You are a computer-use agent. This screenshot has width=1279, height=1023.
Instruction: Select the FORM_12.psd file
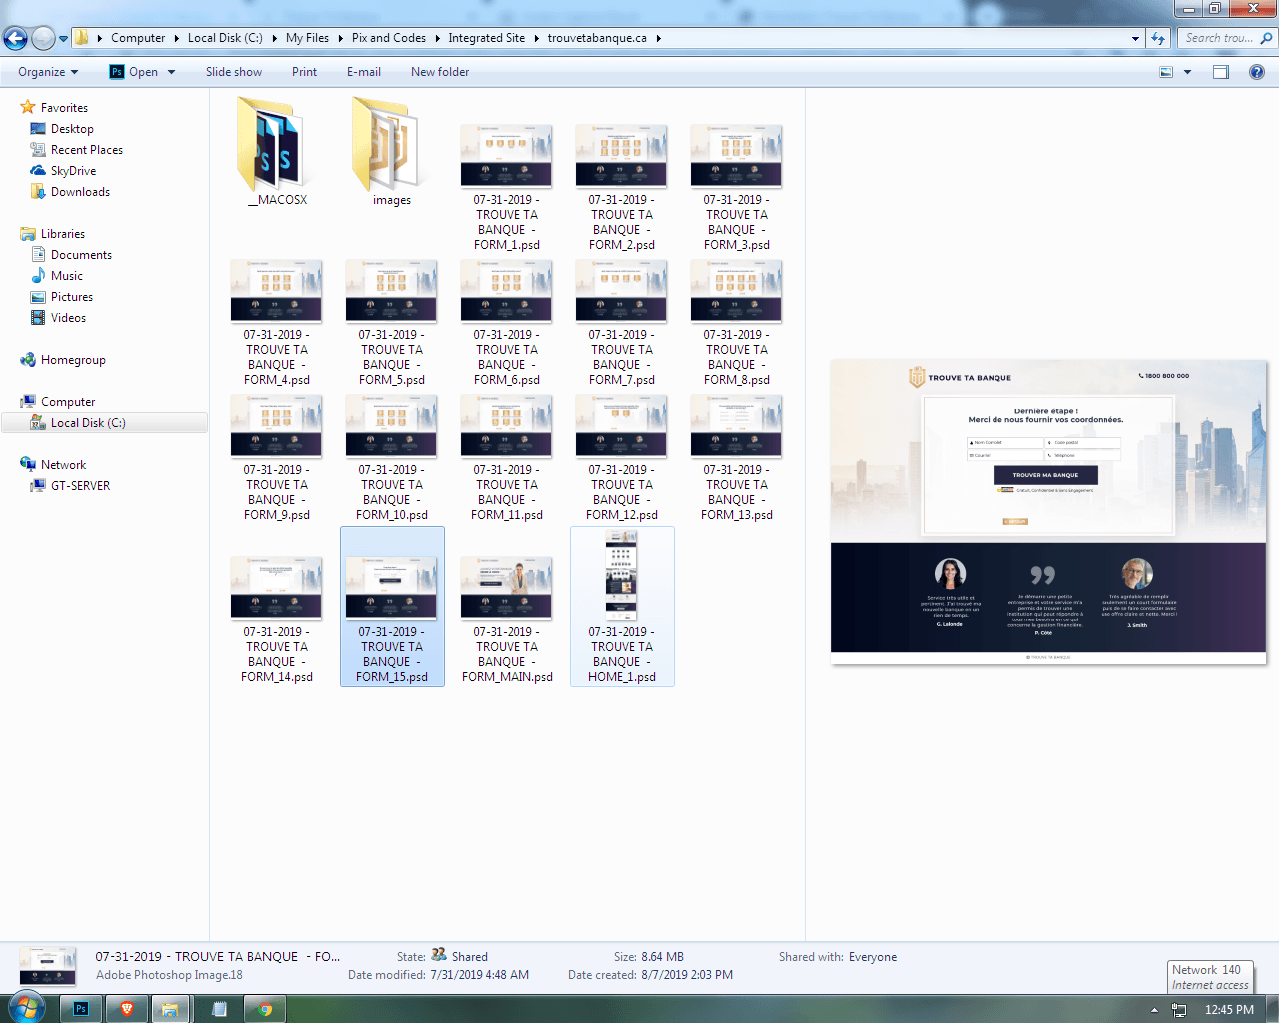[622, 457]
